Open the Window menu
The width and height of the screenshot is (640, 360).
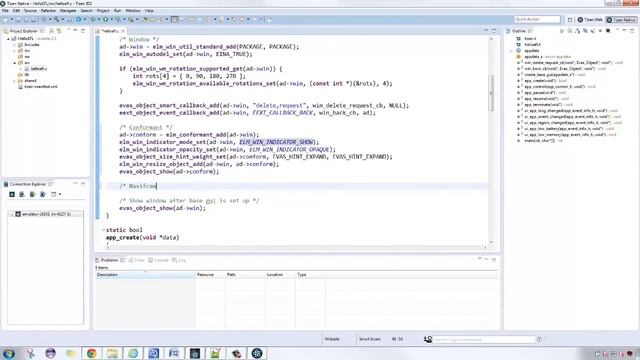coord(133,11)
